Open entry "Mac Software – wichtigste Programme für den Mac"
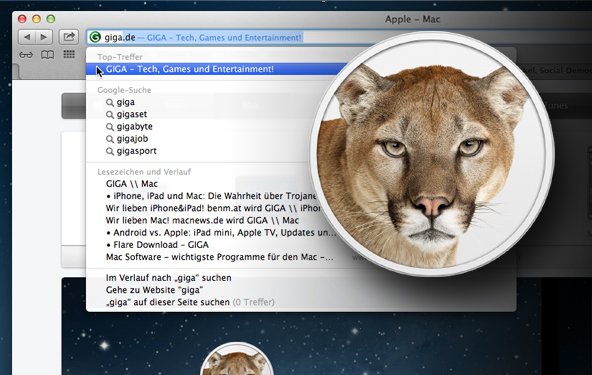Viewport: 592px width, 375px height. point(220,257)
